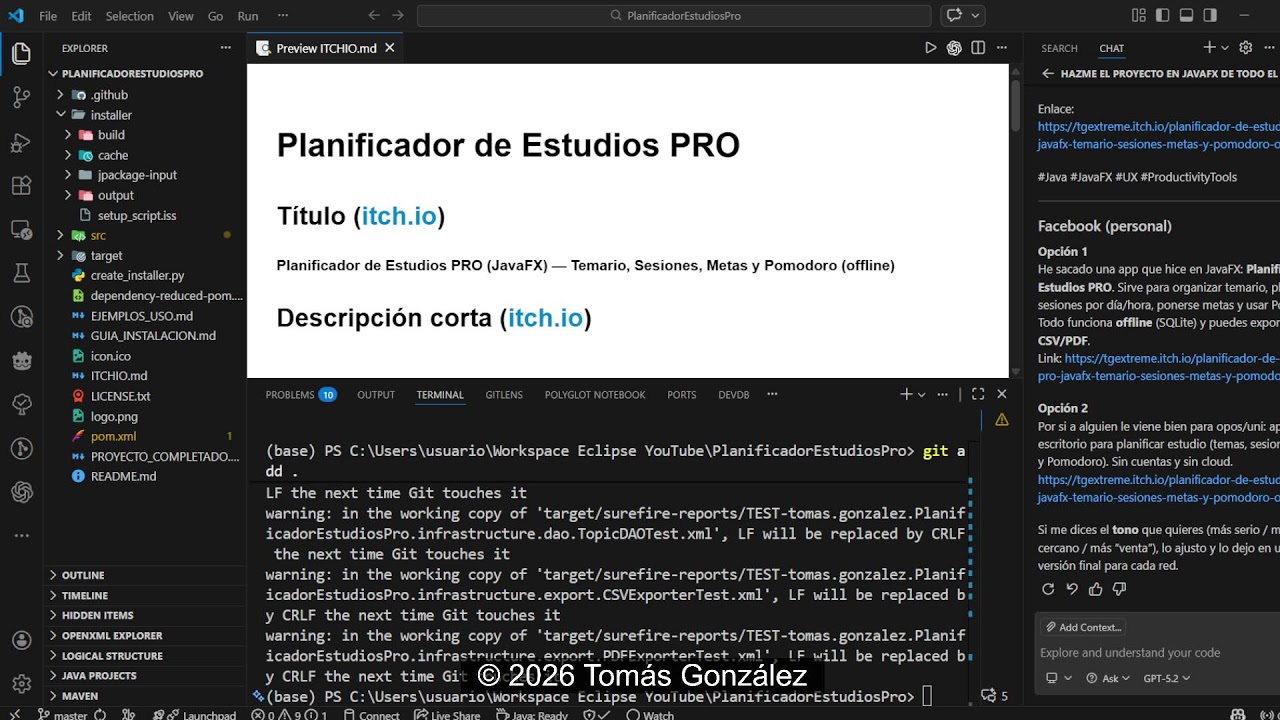Open the Explorer view in activity bar

(x=21, y=54)
